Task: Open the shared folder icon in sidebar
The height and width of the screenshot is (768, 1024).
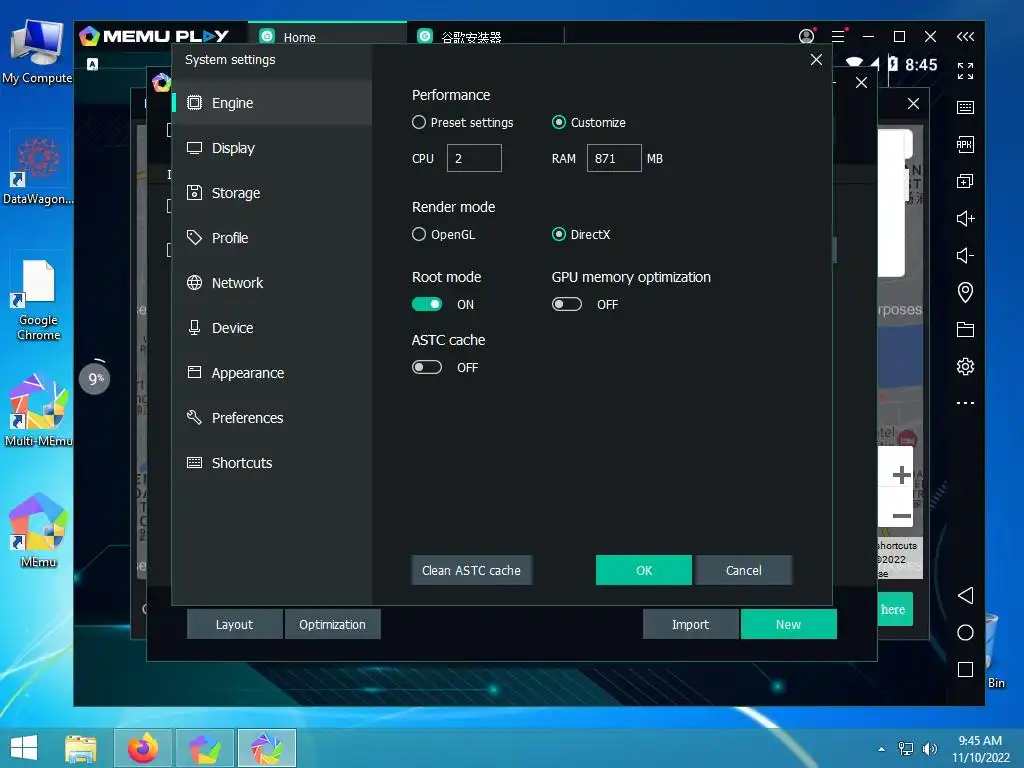Action: coord(965,329)
